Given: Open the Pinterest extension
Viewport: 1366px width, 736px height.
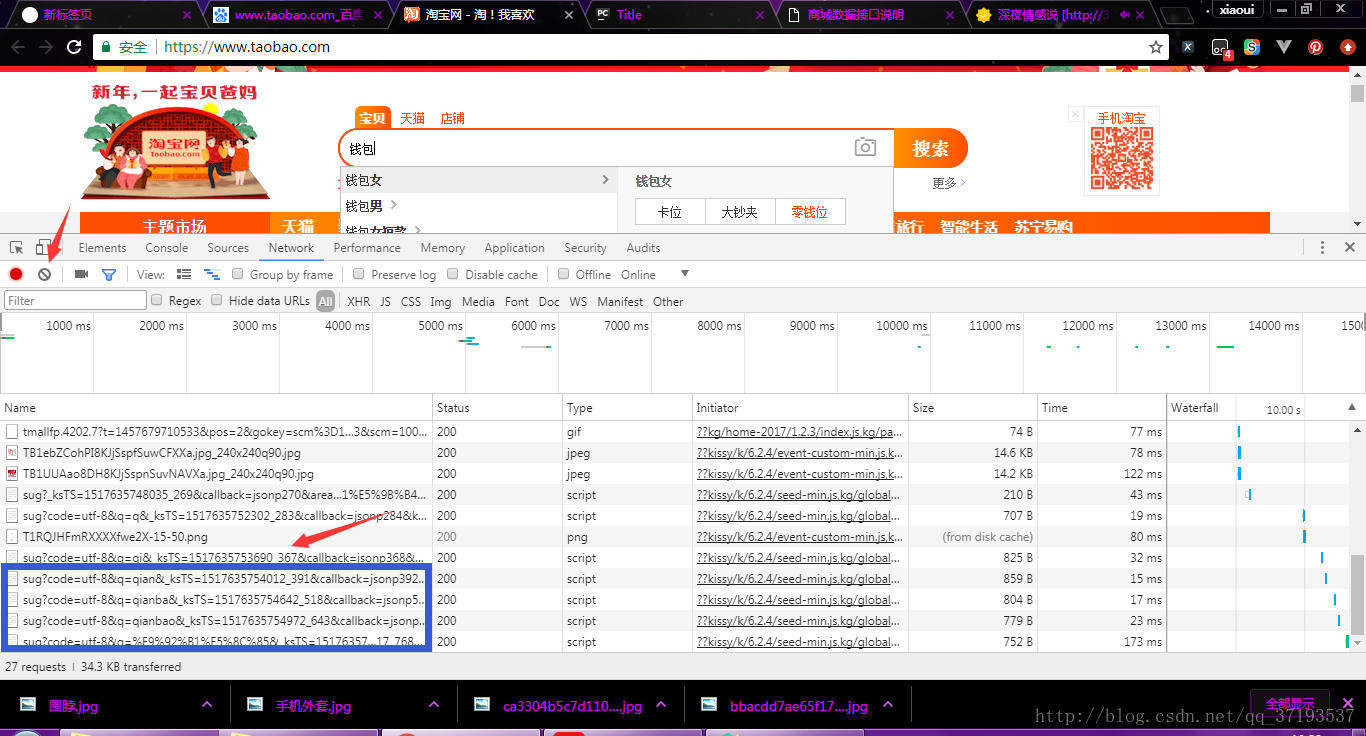Looking at the screenshot, I should pyautogui.click(x=1316, y=47).
